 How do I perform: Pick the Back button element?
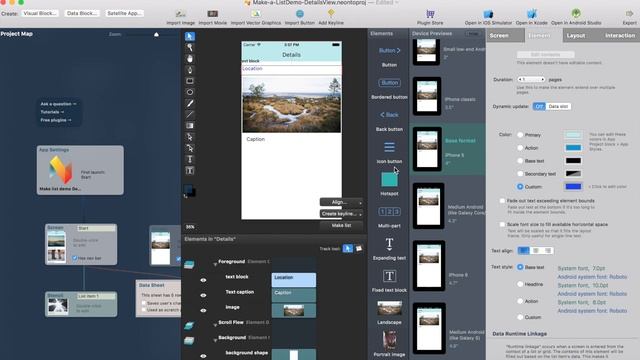tap(389, 115)
